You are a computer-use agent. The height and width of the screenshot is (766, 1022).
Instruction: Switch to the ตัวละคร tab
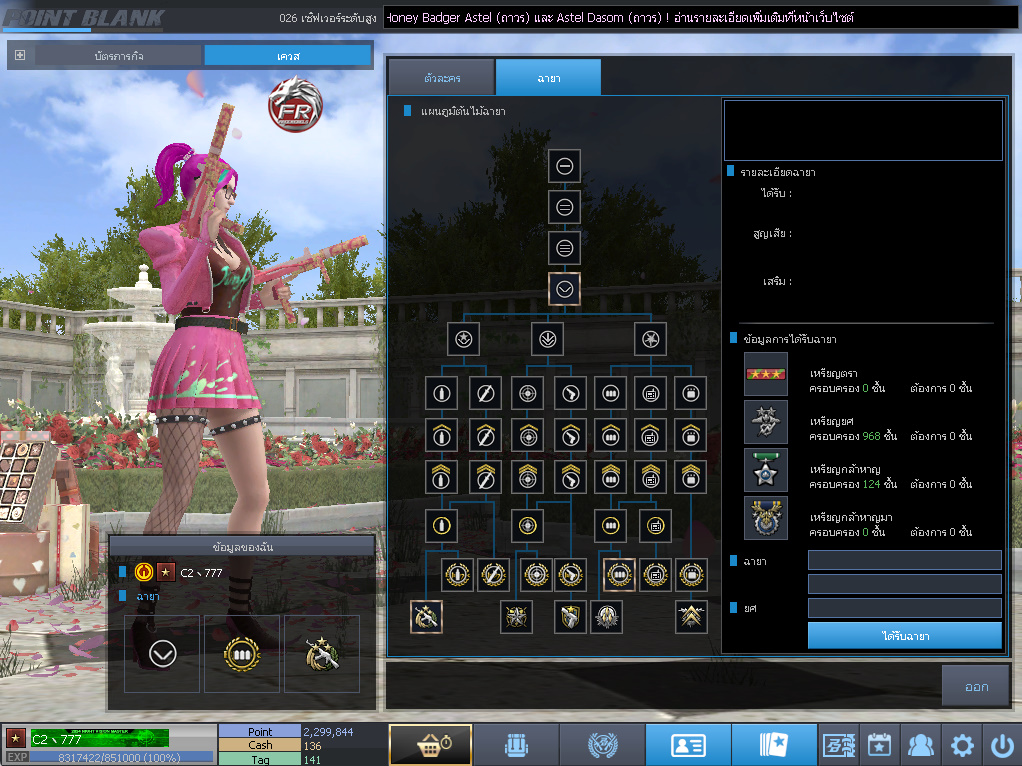point(441,78)
